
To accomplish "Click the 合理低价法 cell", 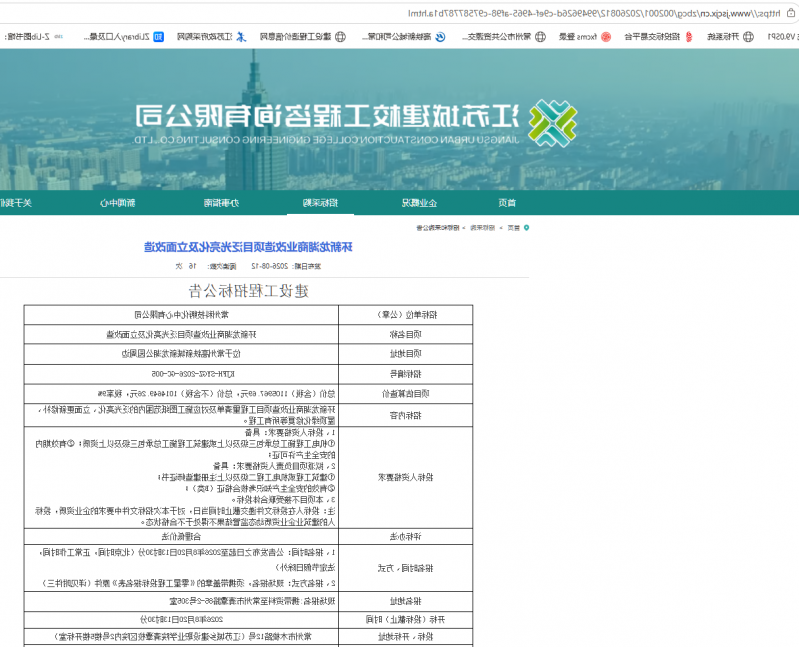I will pos(181,536).
